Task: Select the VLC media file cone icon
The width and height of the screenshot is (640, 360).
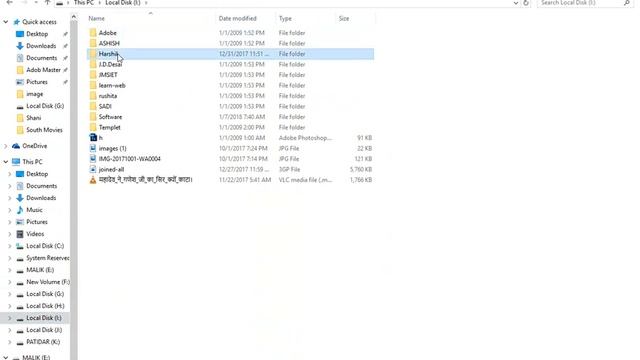Action: coord(93,180)
